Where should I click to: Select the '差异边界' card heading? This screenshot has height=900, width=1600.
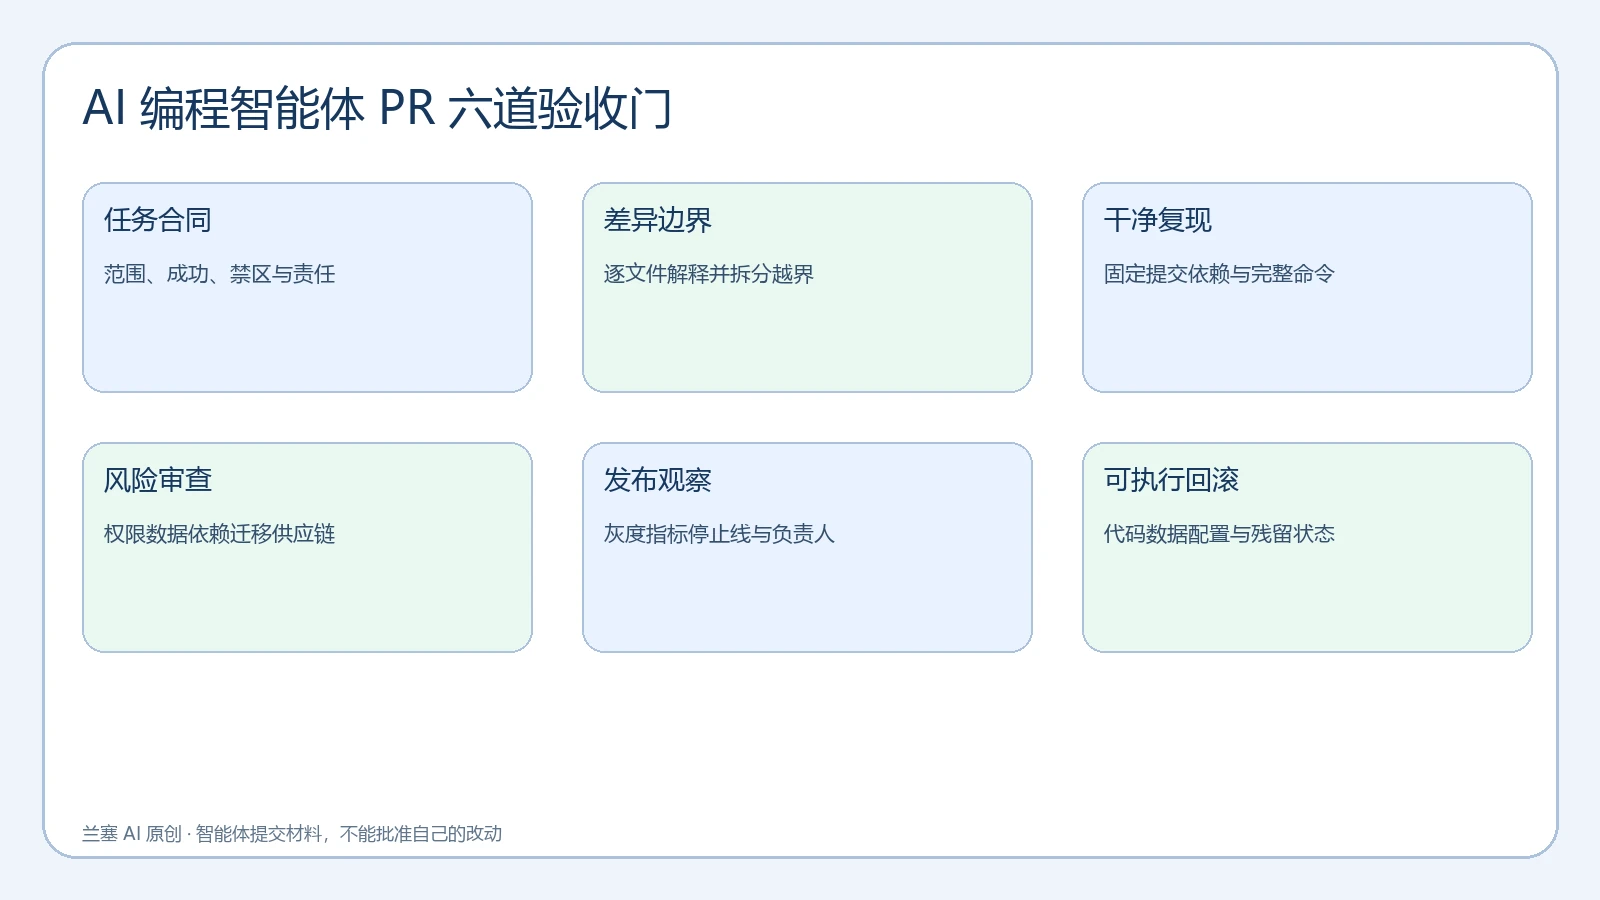coord(658,220)
